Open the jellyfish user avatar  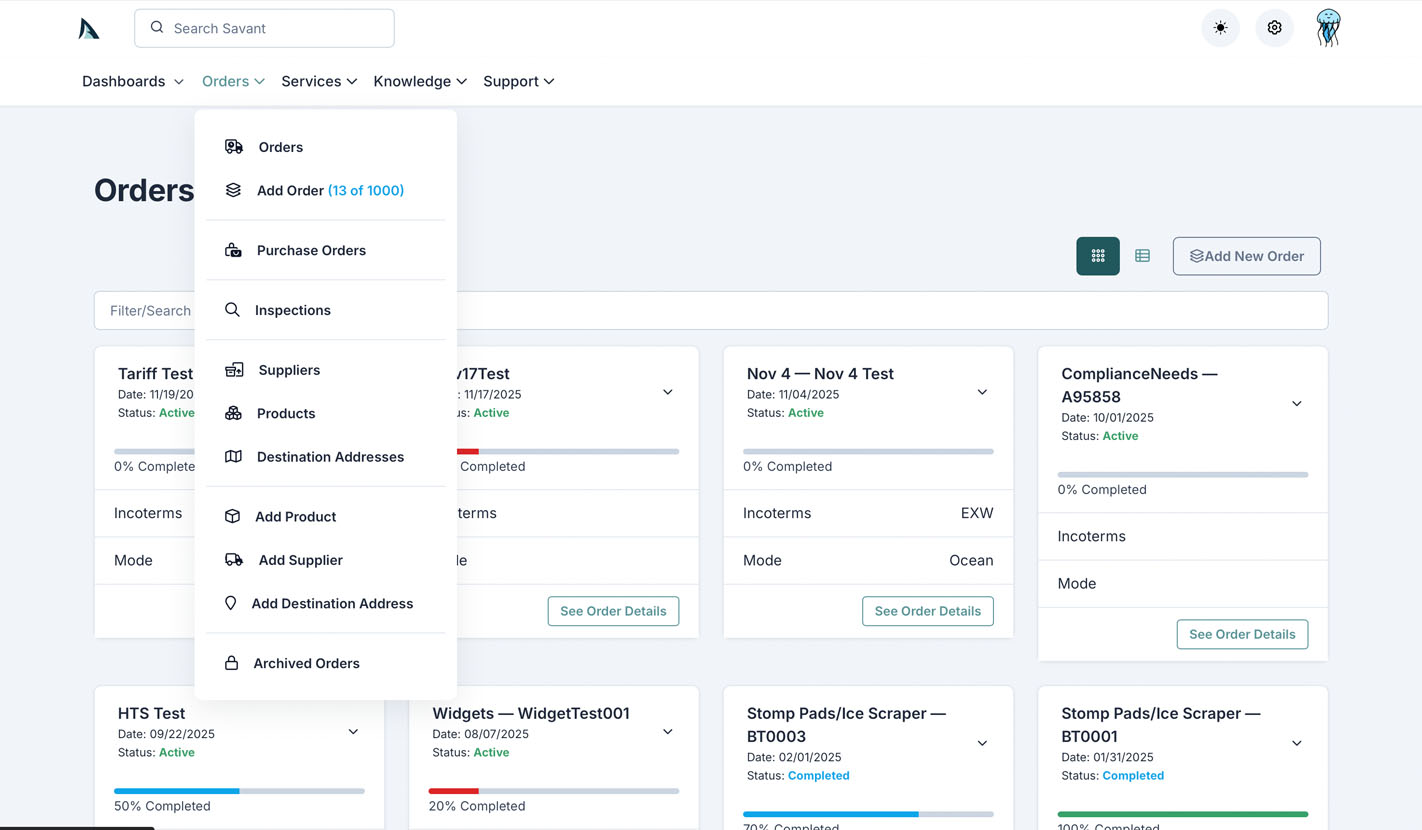tap(1328, 28)
